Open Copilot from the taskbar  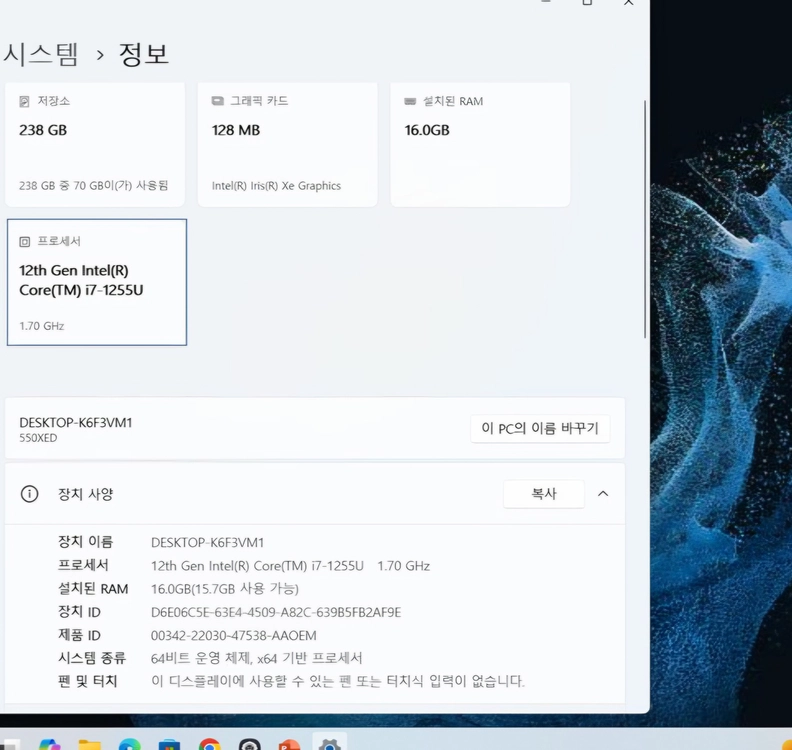pyautogui.click(x=50, y=744)
